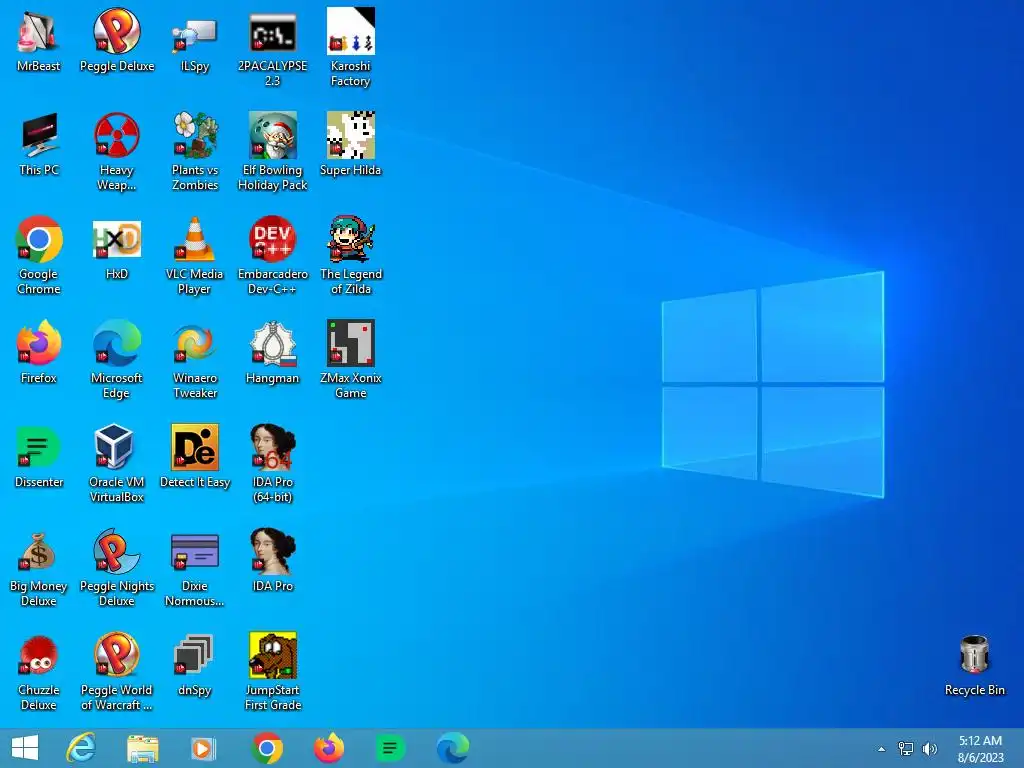Launch Microsoft Edge from the taskbar
Screen dimensions: 1024x768
(452, 748)
